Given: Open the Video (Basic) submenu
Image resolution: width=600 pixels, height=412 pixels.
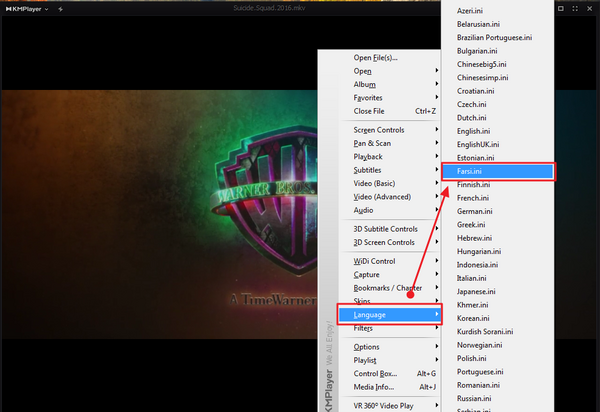Looking at the screenshot, I should coord(390,184).
